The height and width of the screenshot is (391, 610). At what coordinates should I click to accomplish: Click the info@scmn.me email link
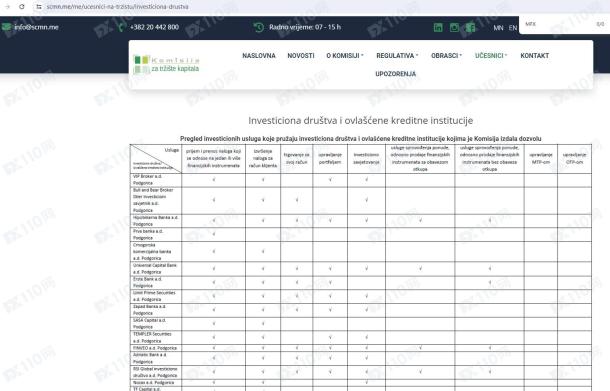tap(36, 27)
